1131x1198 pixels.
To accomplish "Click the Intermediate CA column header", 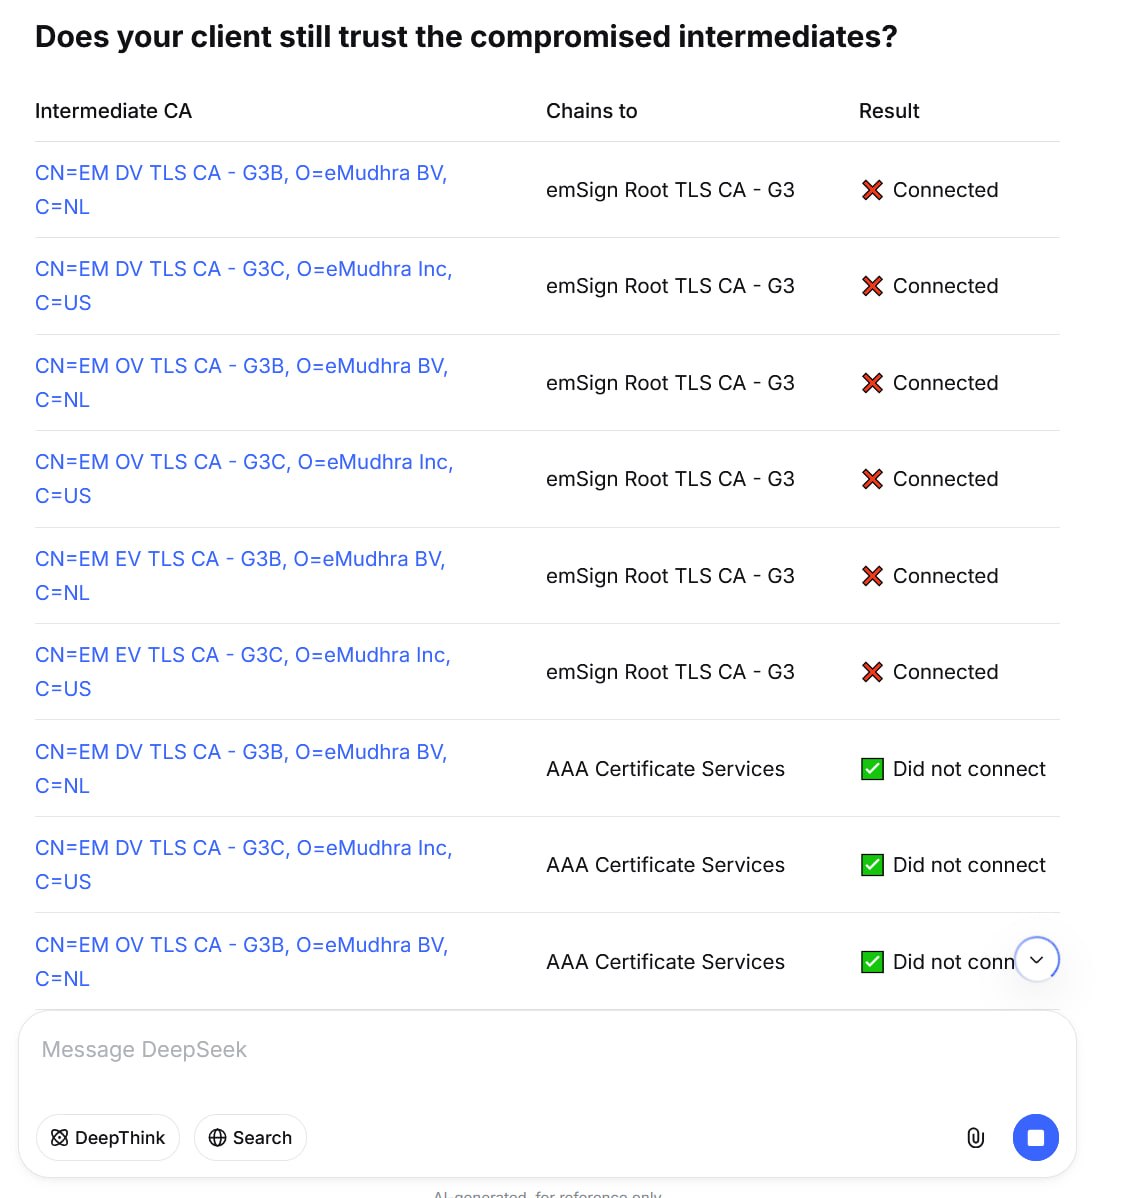I will (x=113, y=111).
